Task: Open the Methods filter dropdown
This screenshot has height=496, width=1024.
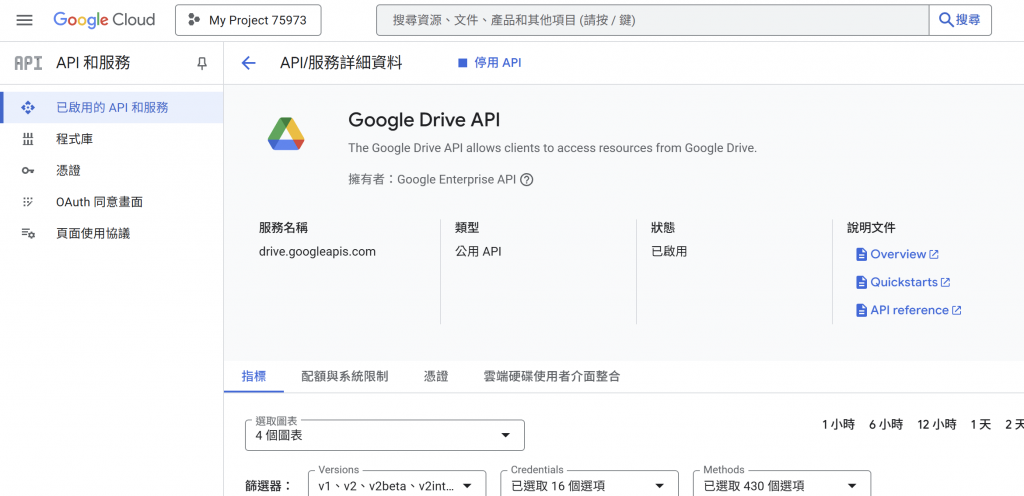Action: pyautogui.click(x=782, y=486)
